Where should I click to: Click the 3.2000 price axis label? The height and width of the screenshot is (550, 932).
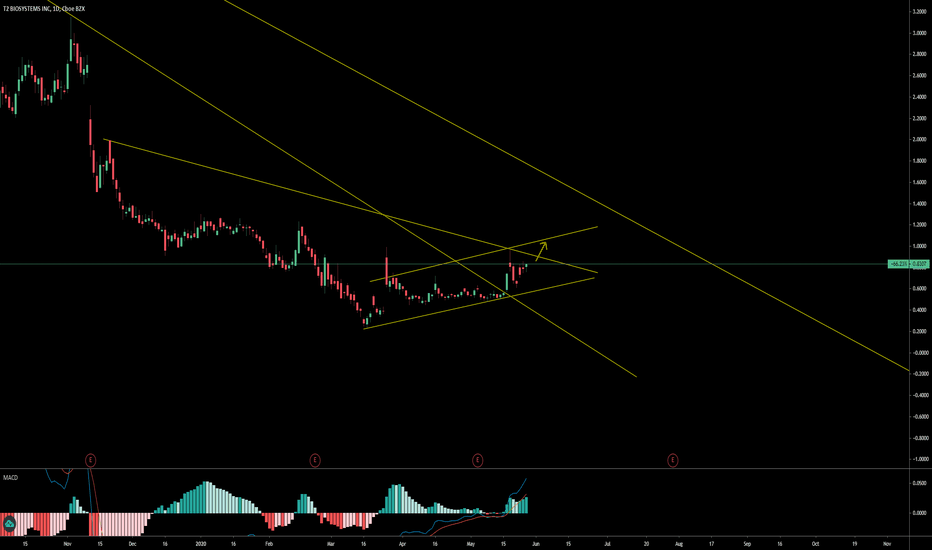pyautogui.click(x=919, y=11)
